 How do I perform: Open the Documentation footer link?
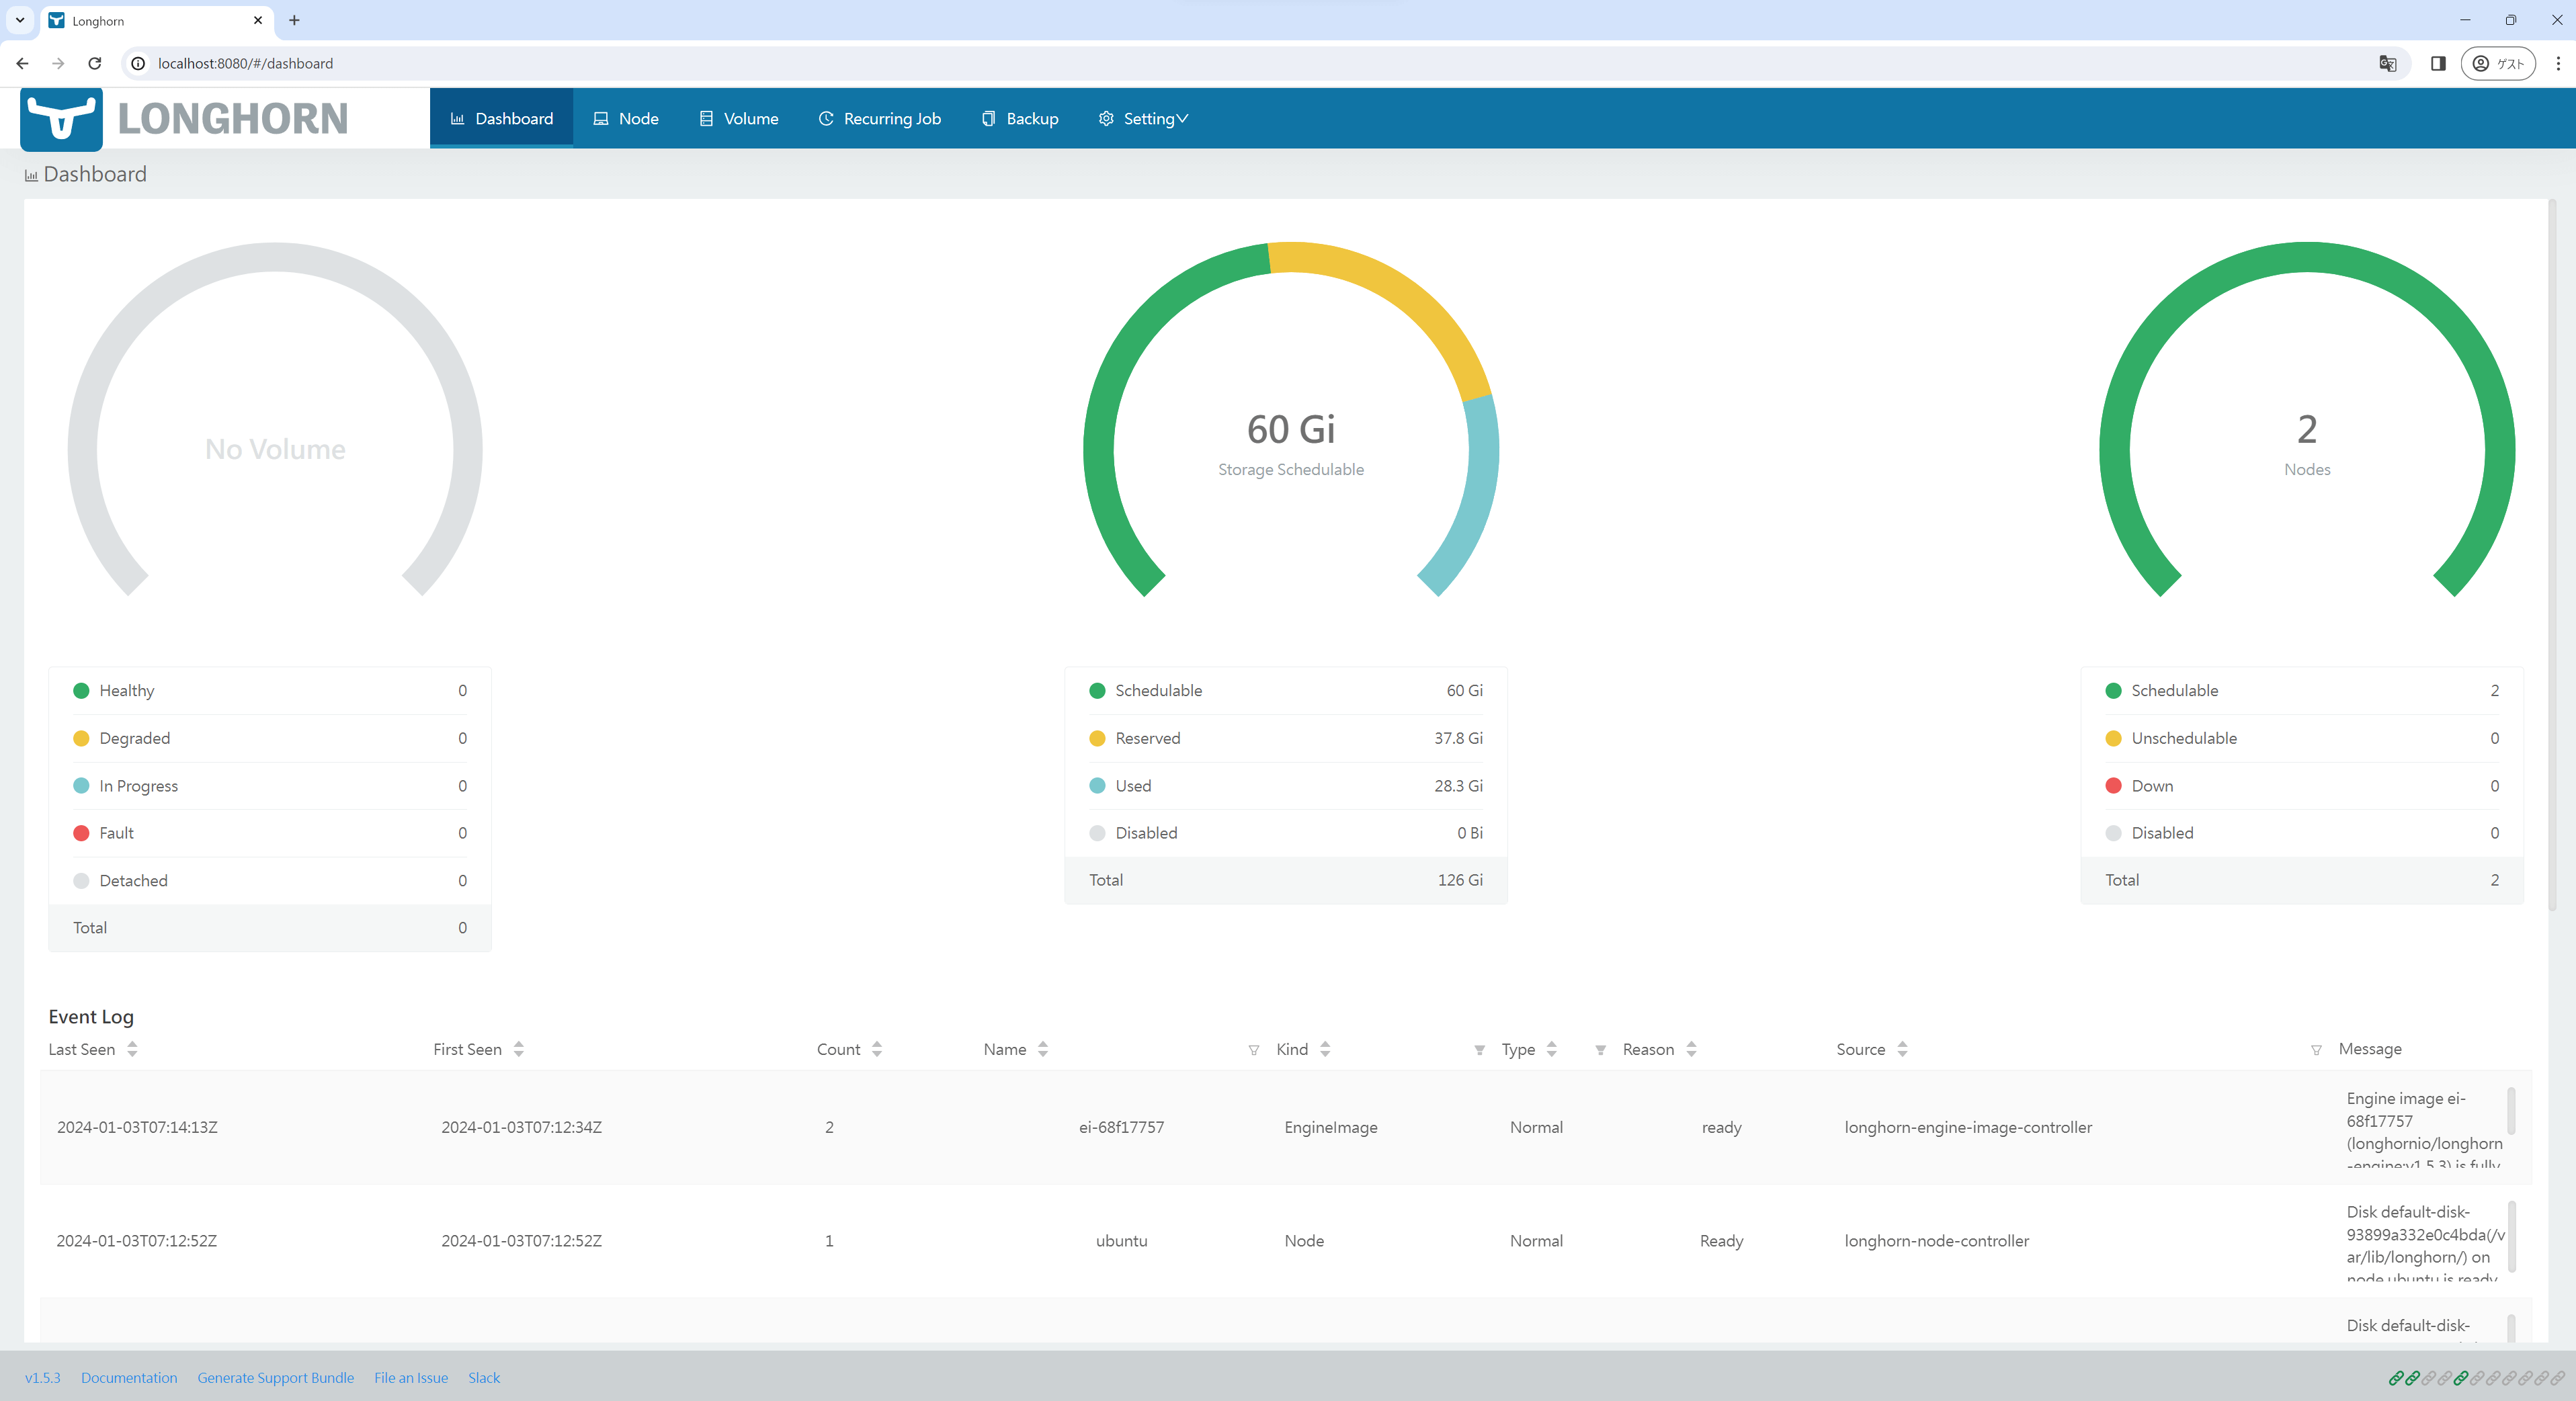pos(129,1378)
